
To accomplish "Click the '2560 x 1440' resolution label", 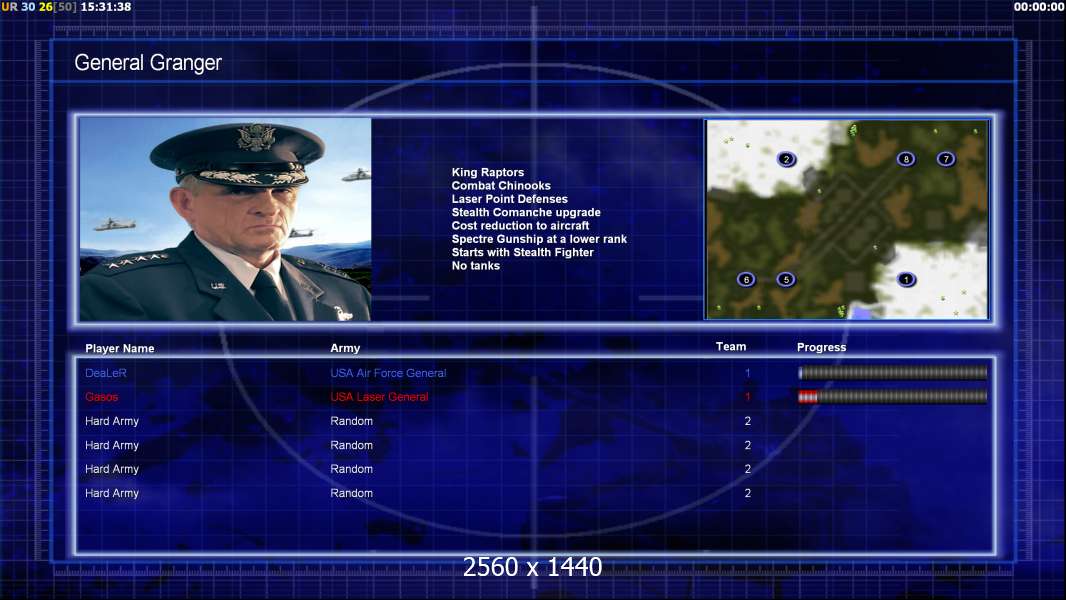I will pyautogui.click(x=532, y=567).
